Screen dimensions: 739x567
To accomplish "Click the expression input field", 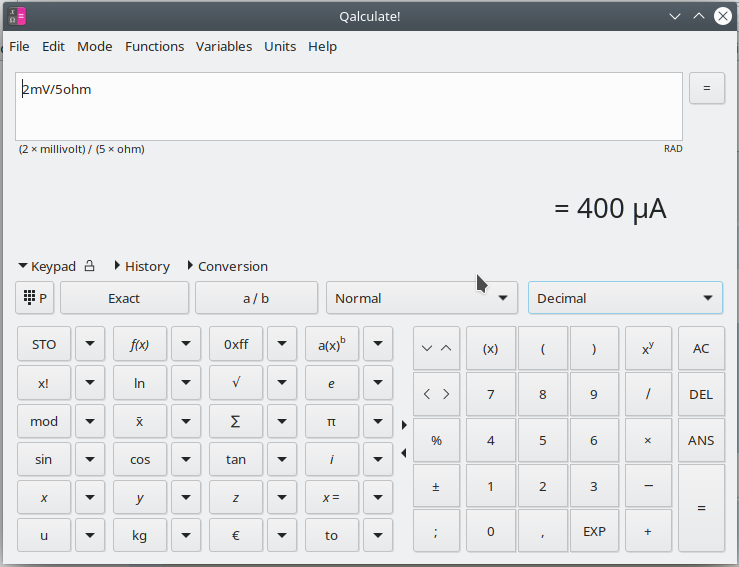I will [348, 106].
